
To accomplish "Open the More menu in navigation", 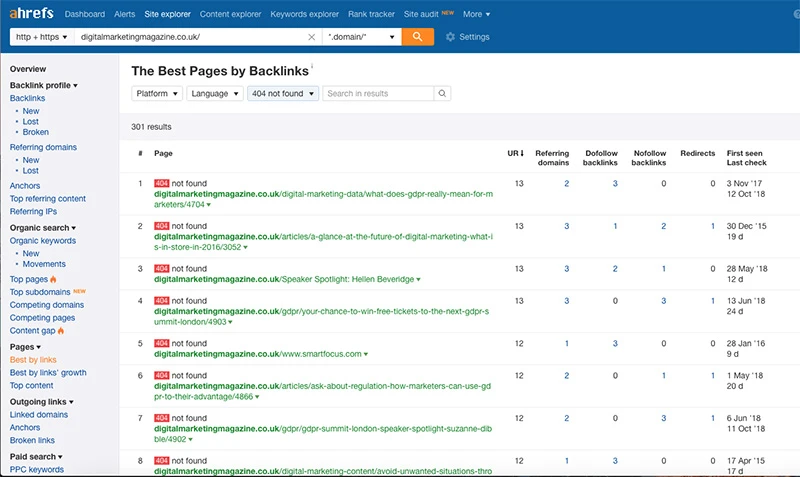I will pos(476,14).
